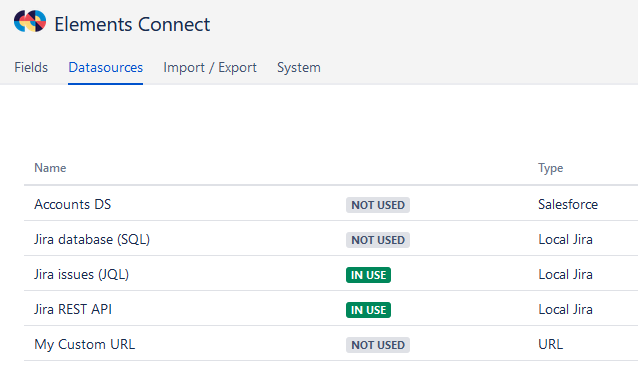638x376 pixels.
Task: Open the My Custom URL datasource
Action: click(x=85, y=344)
